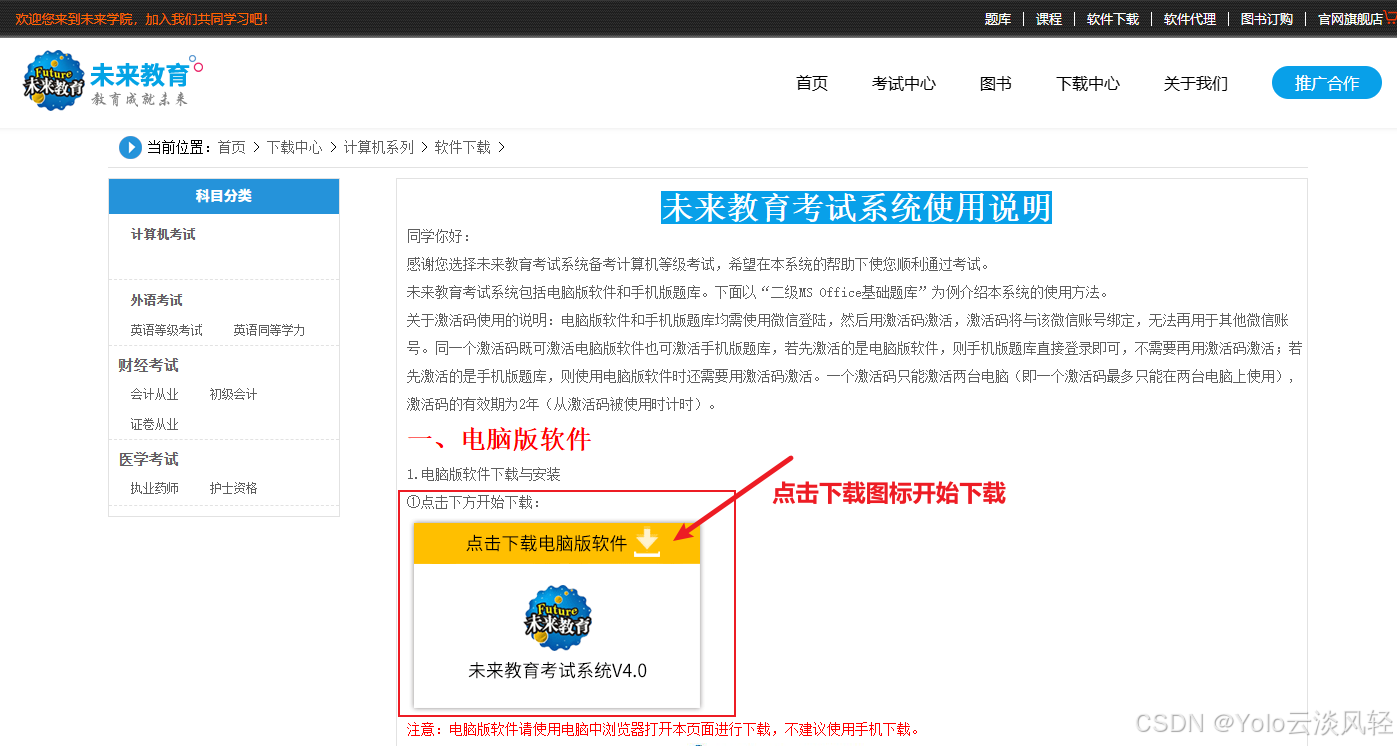Open the 英语同等学力 subcategory
The height and width of the screenshot is (746, 1397).
[269, 330]
